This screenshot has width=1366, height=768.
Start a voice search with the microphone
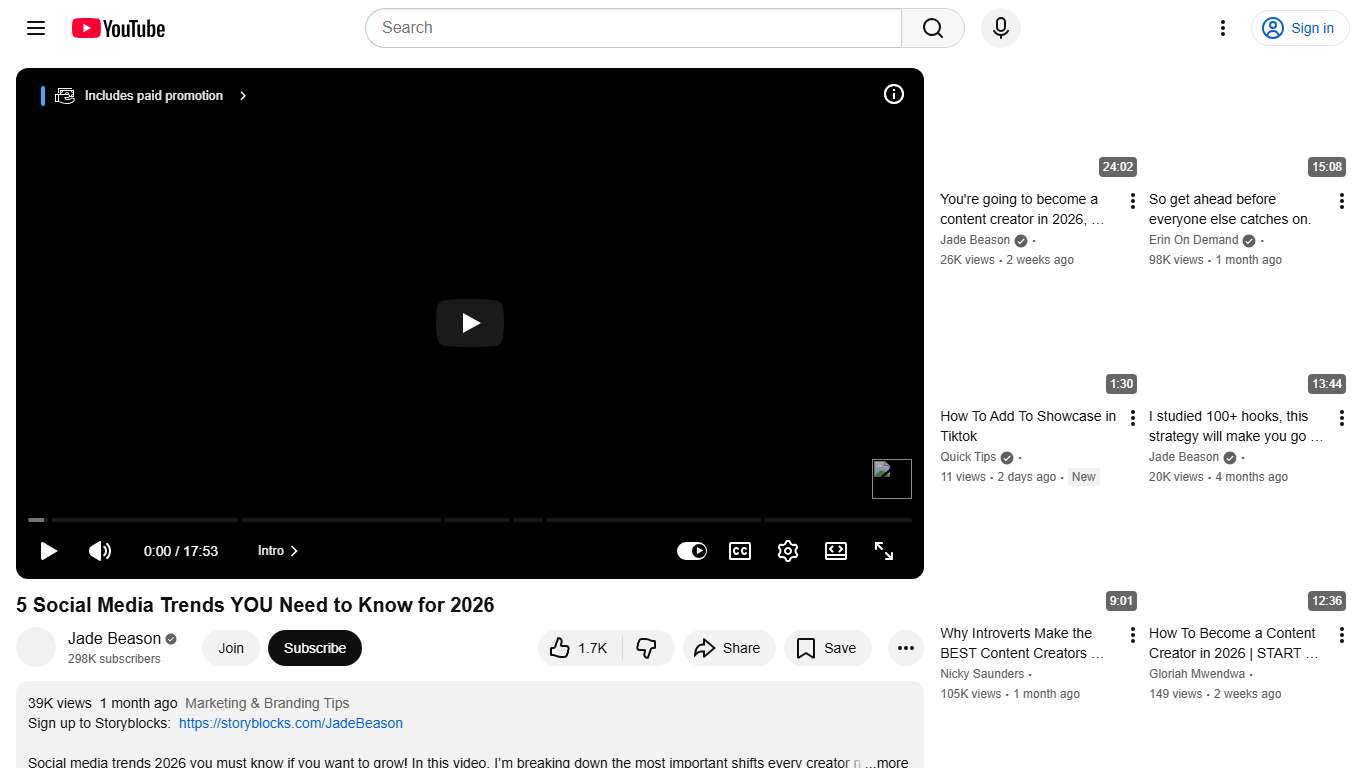[x=1000, y=28]
